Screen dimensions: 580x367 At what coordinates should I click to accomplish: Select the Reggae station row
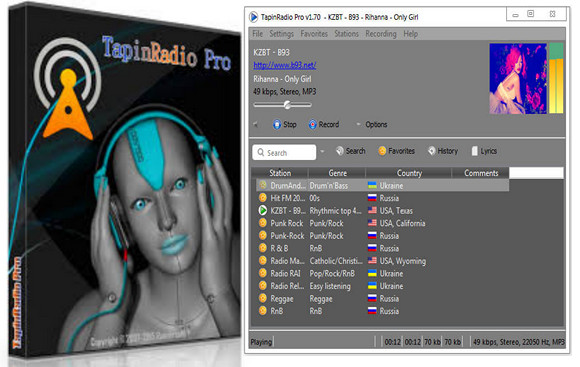click(x=382, y=299)
